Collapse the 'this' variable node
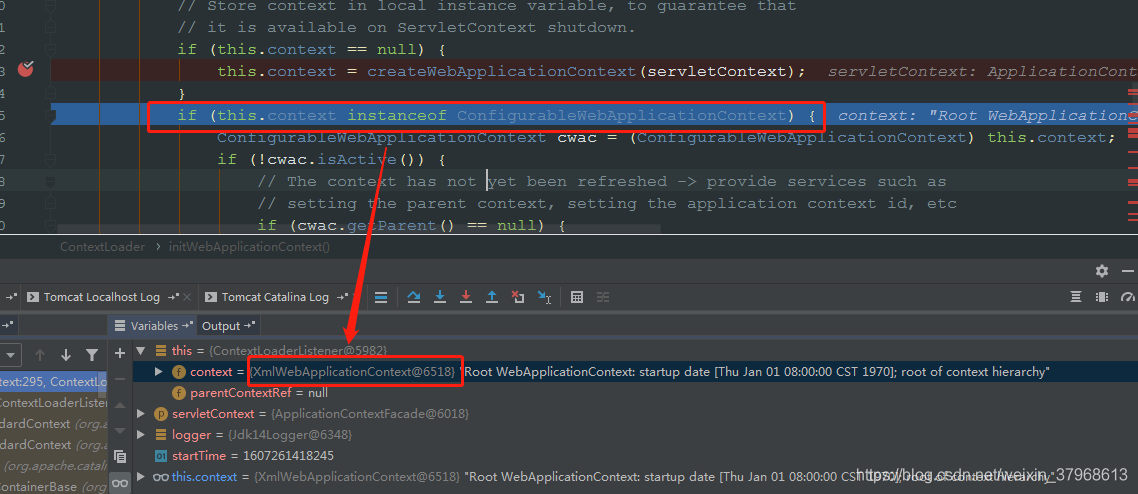The height and width of the screenshot is (494, 1138). click(x=141, y=350)
